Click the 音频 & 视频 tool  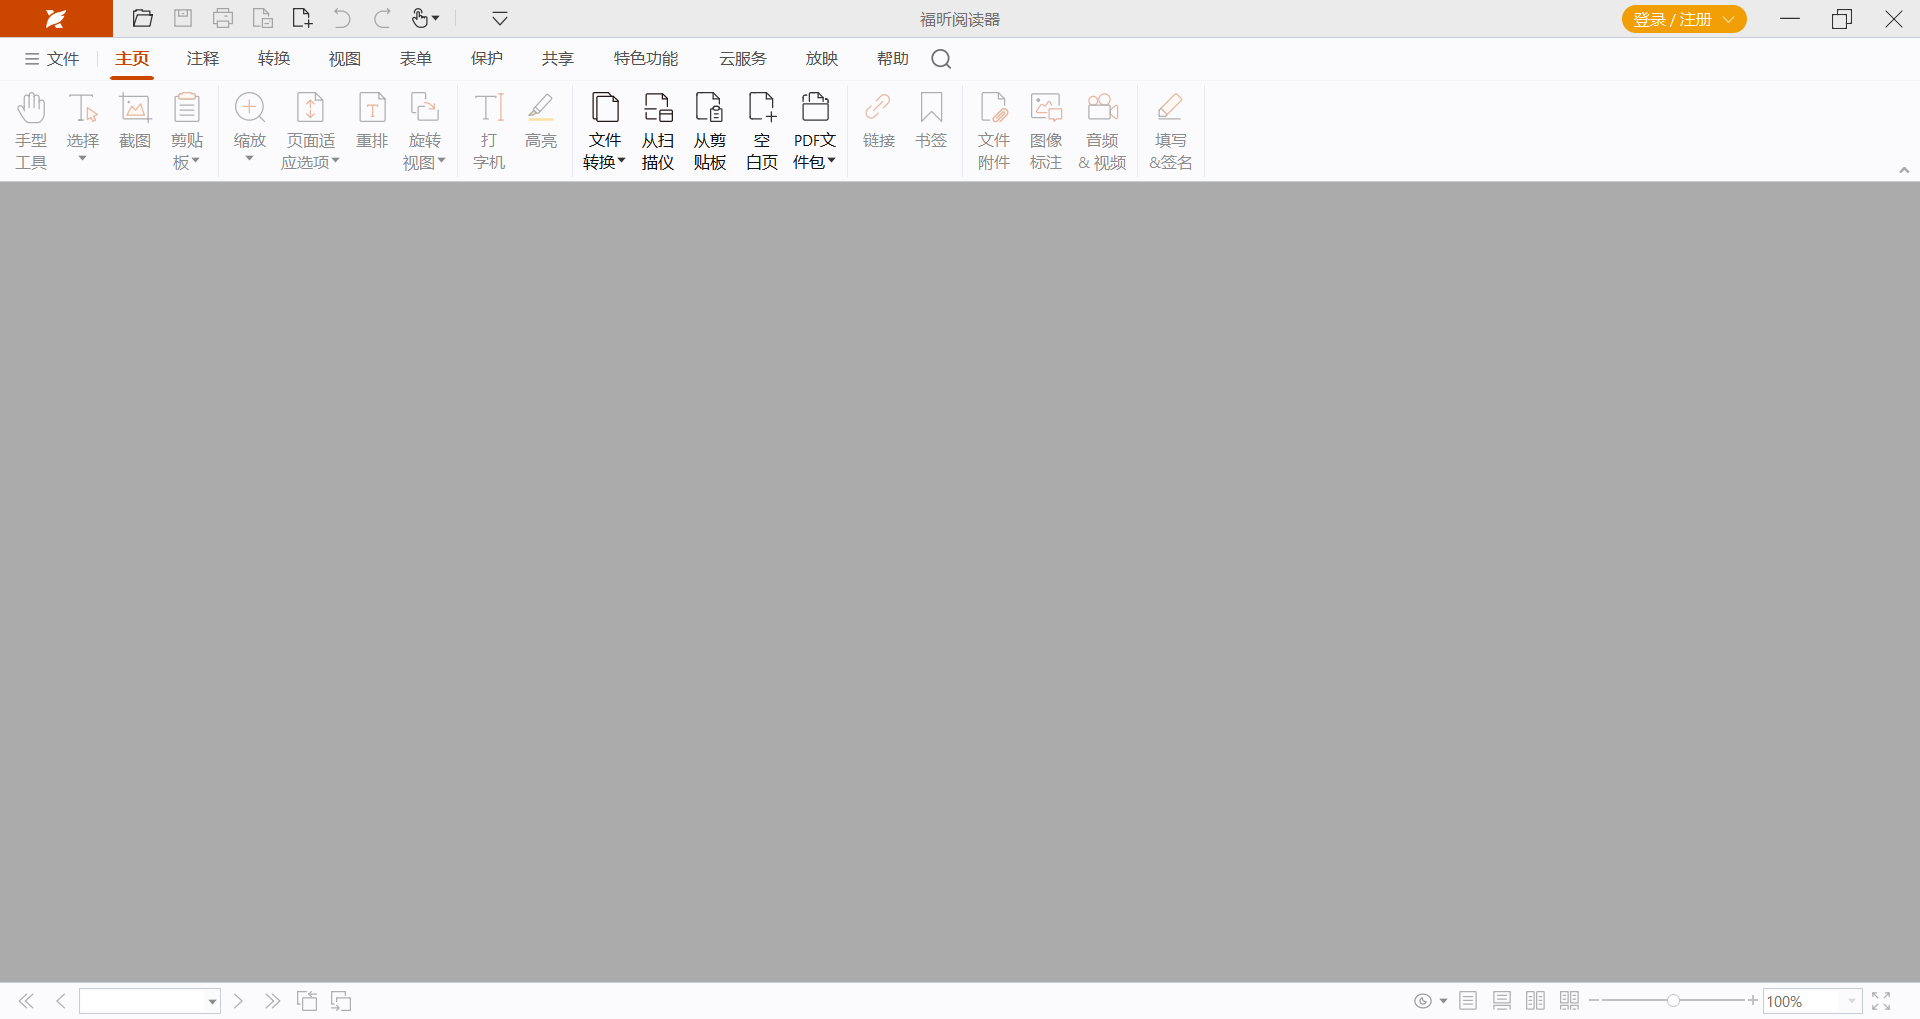(1103, 130)
